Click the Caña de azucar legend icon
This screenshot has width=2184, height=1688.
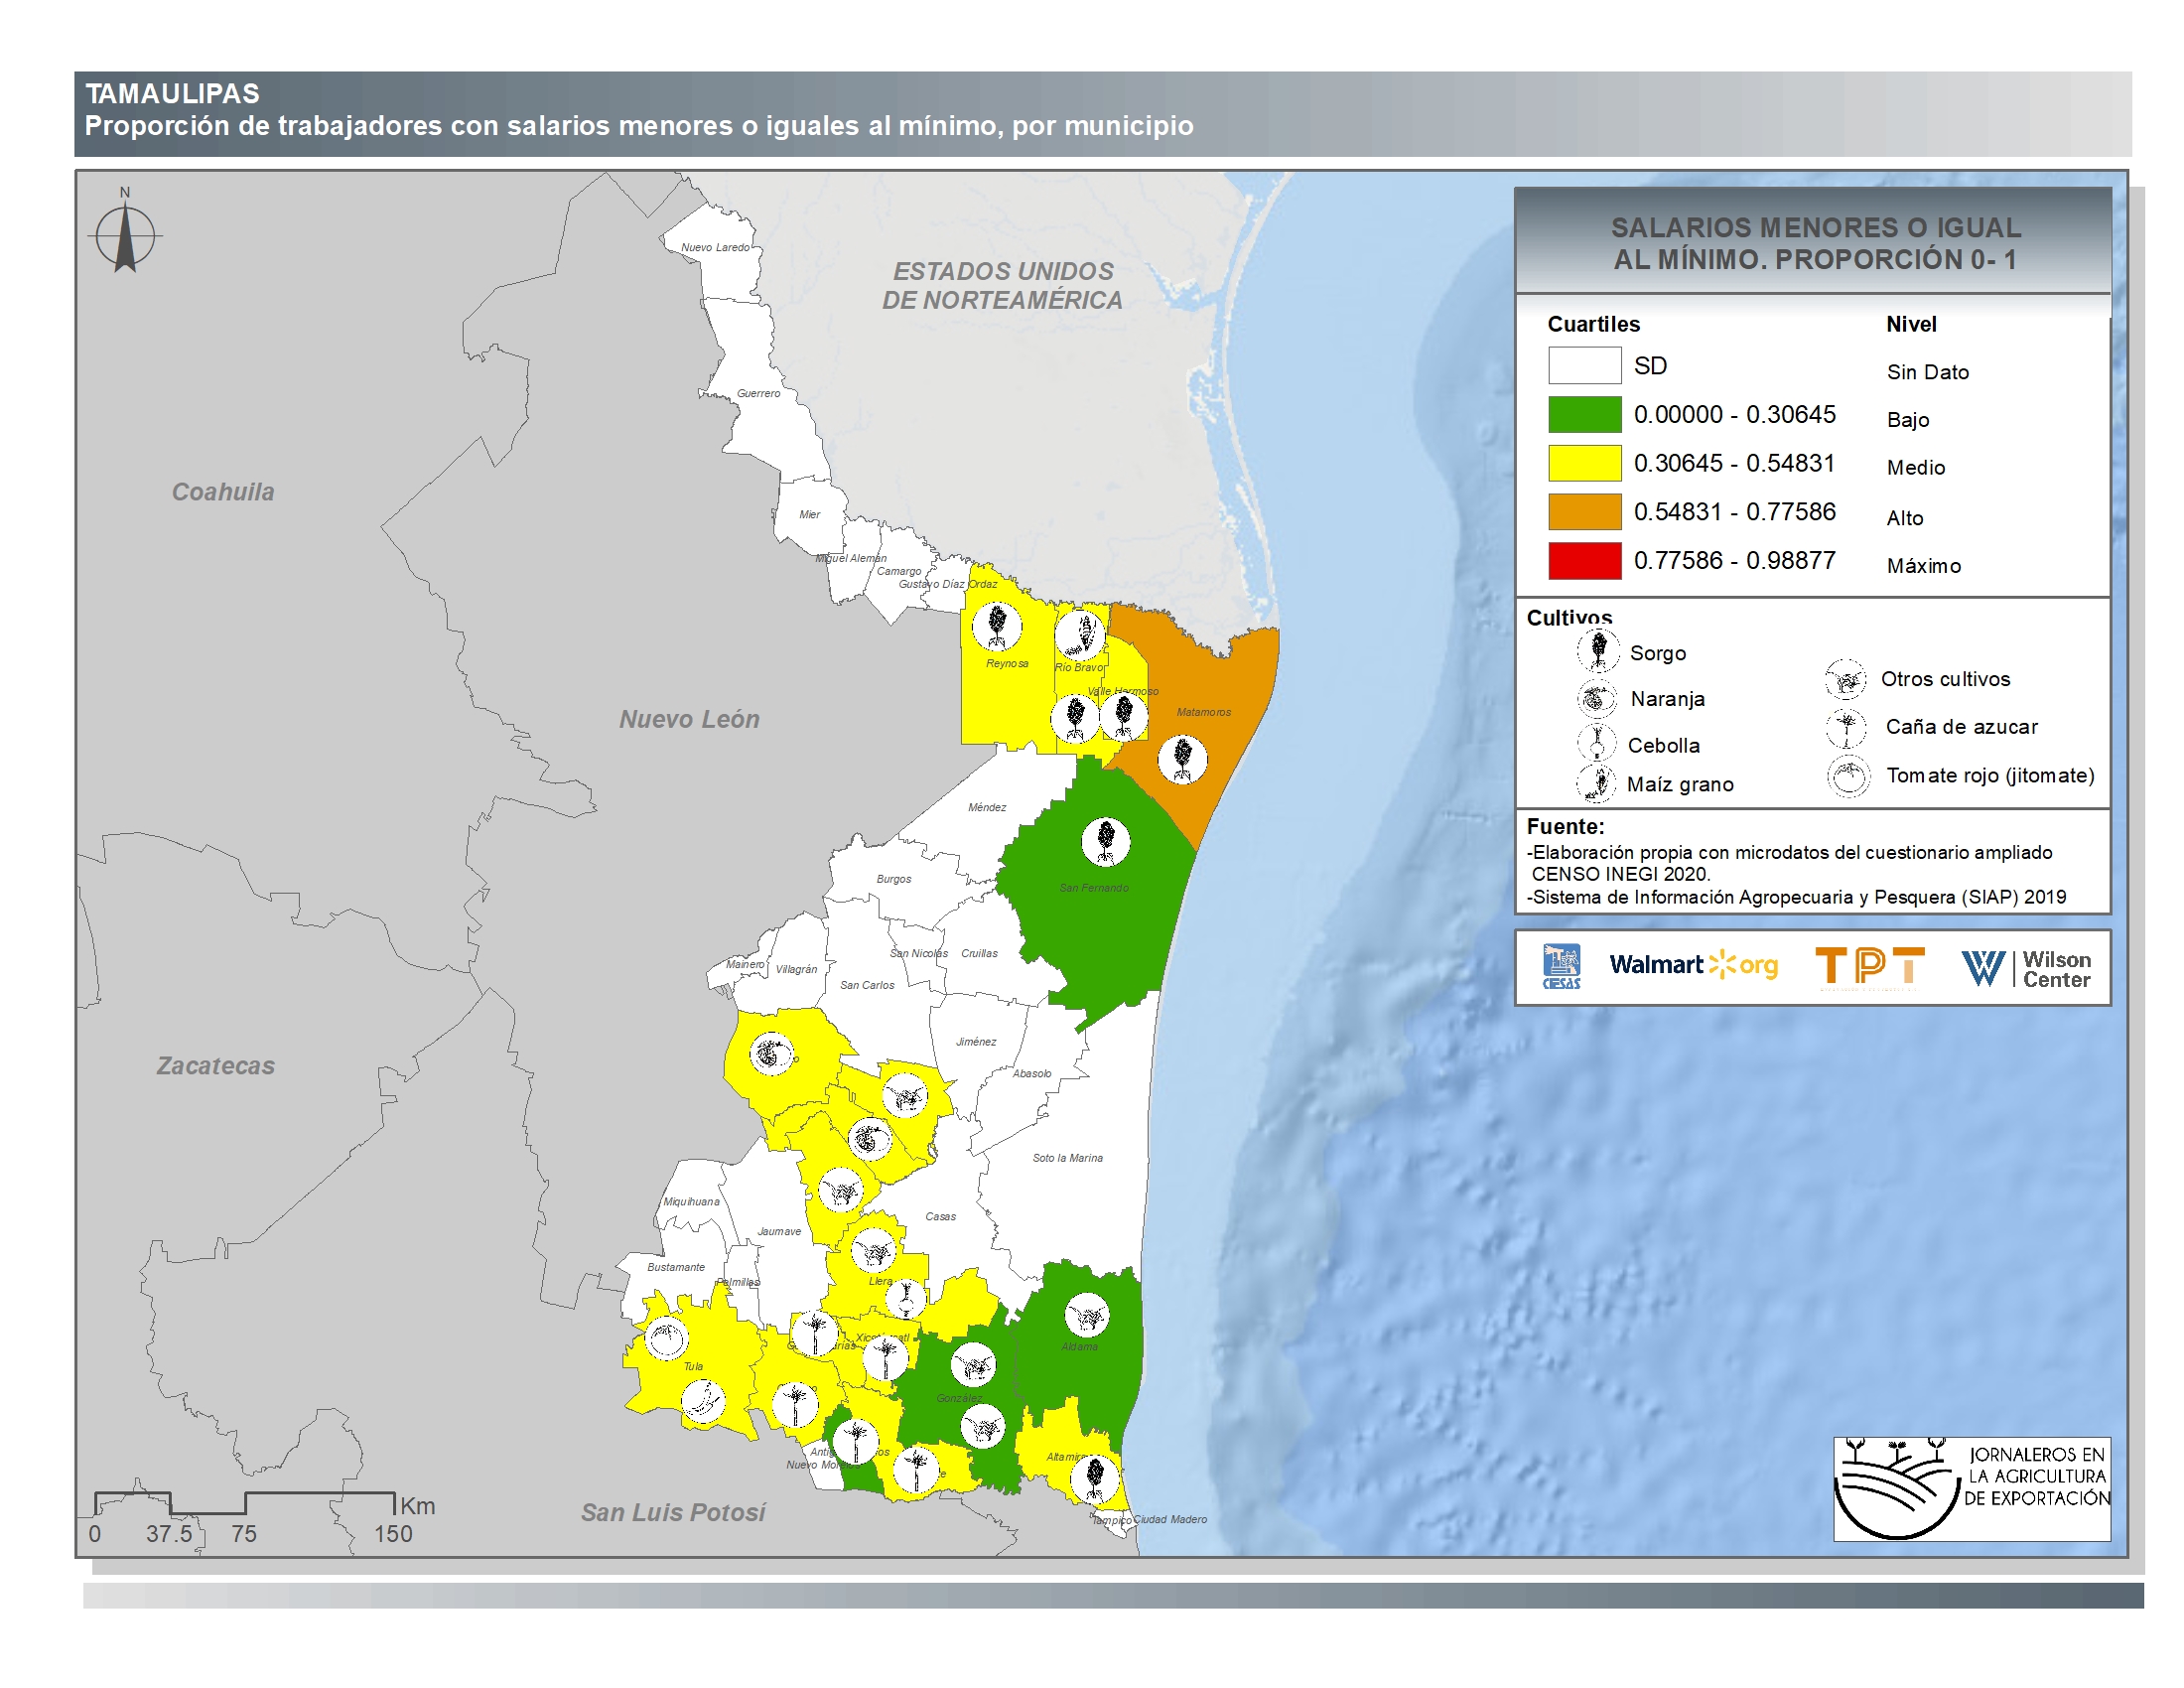pos(1846,727)
